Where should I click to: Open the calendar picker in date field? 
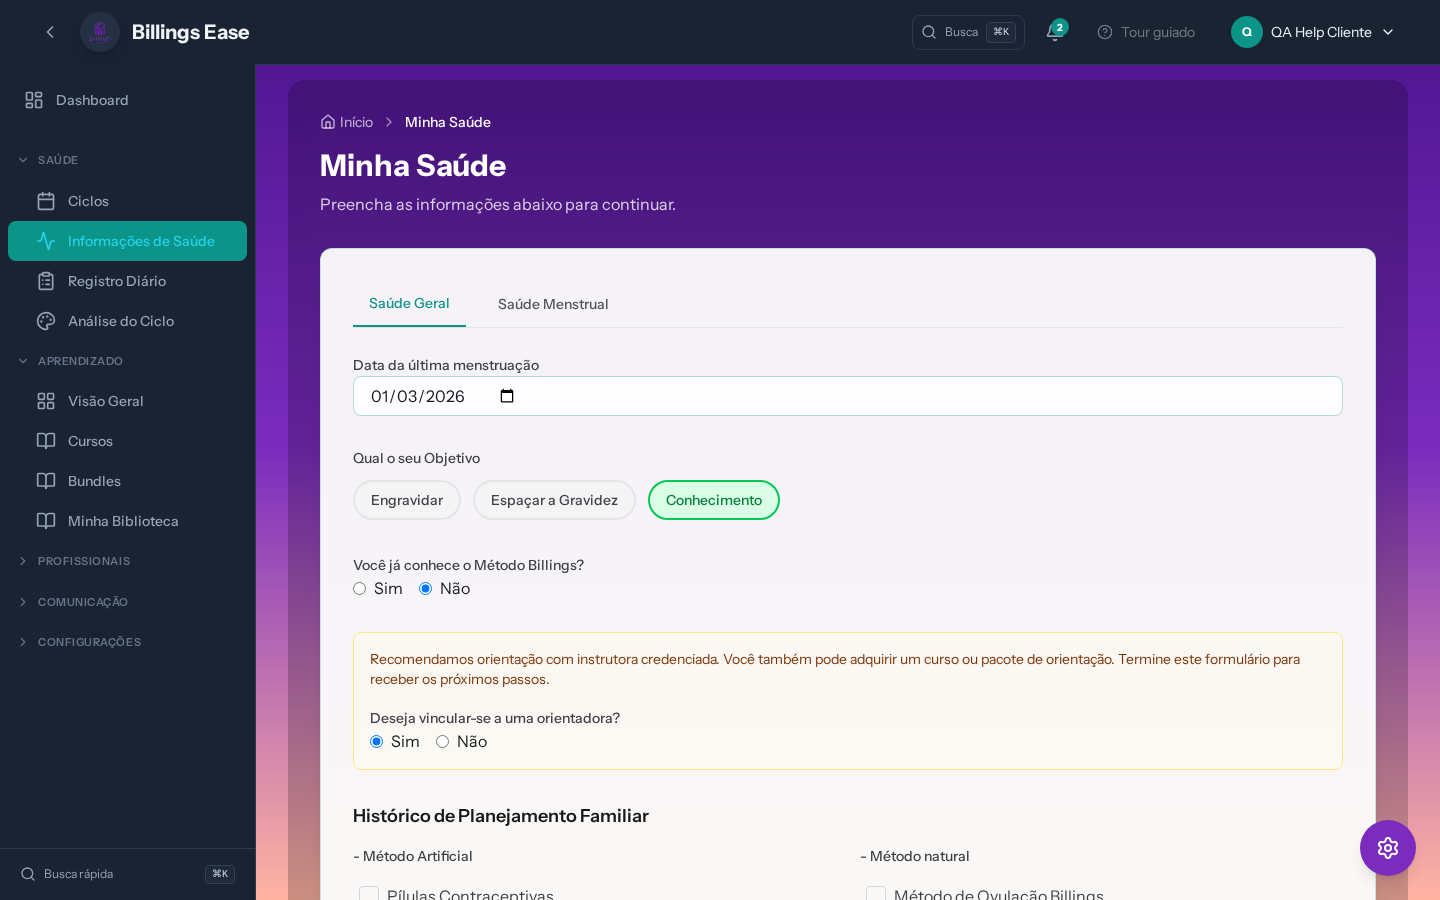(x=507, y=396)
